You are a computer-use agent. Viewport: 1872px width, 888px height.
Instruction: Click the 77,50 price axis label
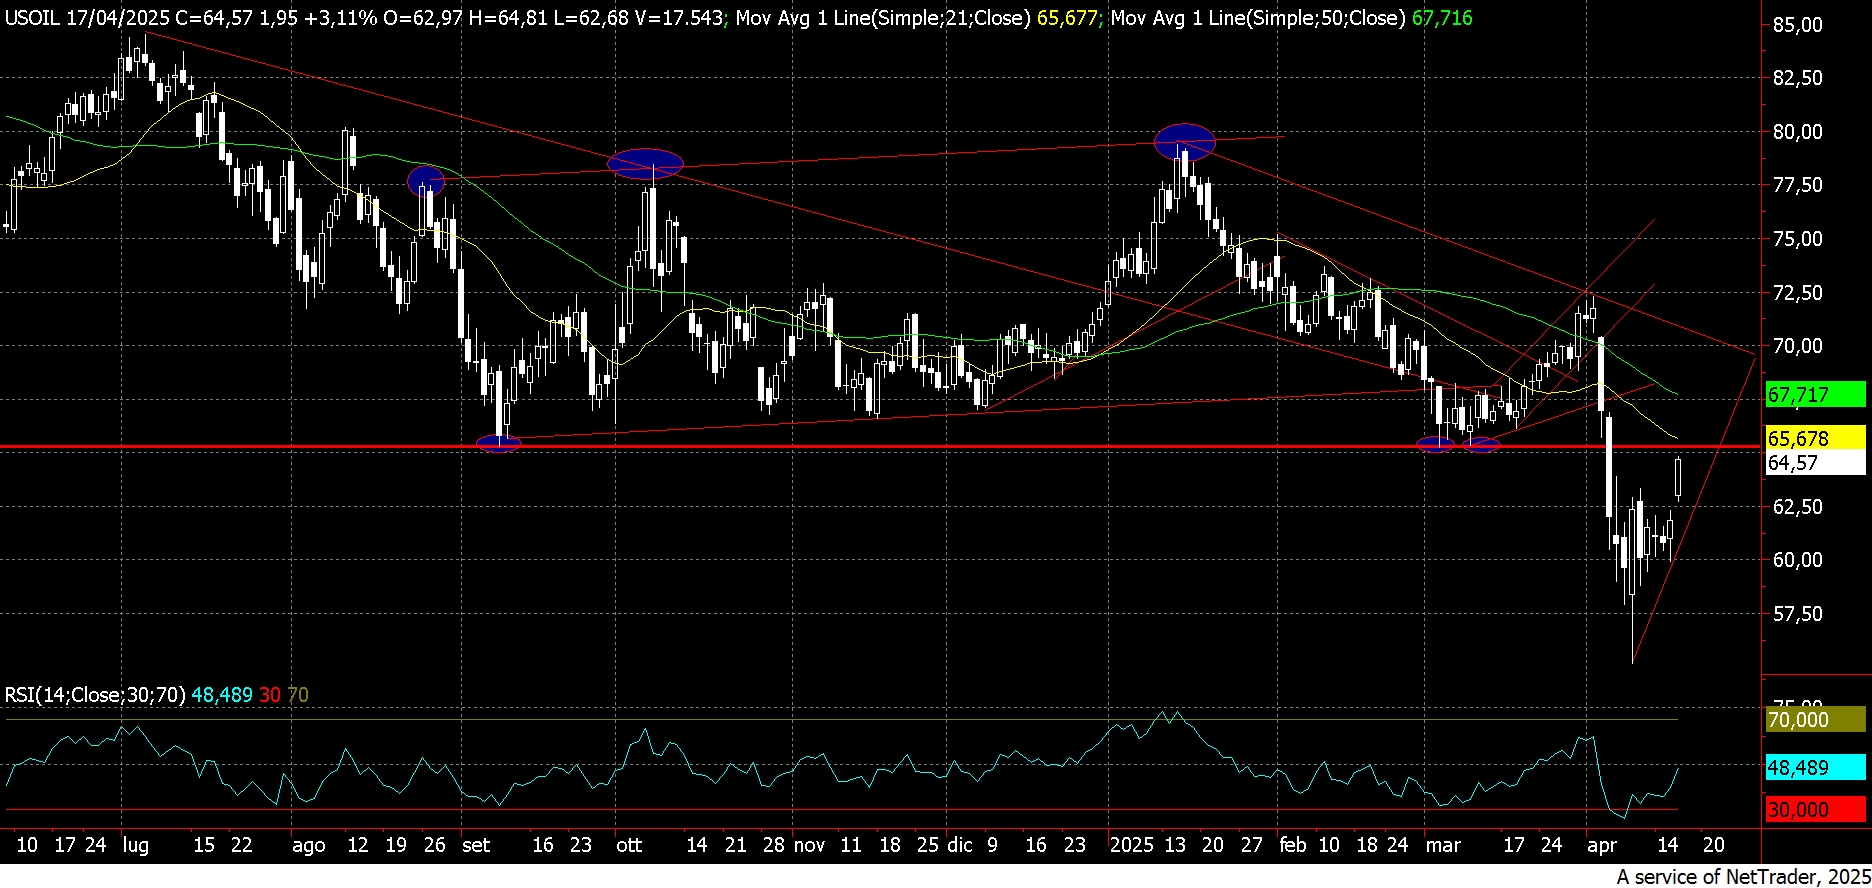click(x=1797, y=185)
